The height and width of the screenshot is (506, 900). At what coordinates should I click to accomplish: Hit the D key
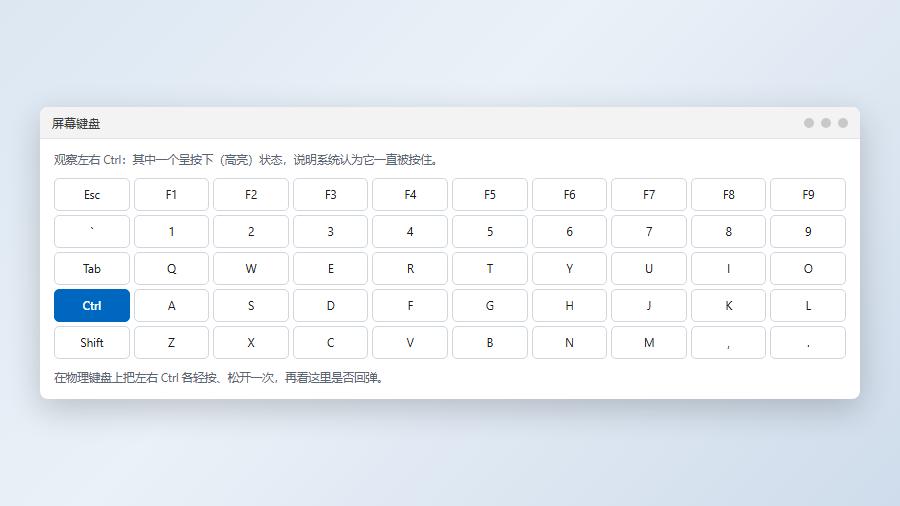[x=331, y=306]
